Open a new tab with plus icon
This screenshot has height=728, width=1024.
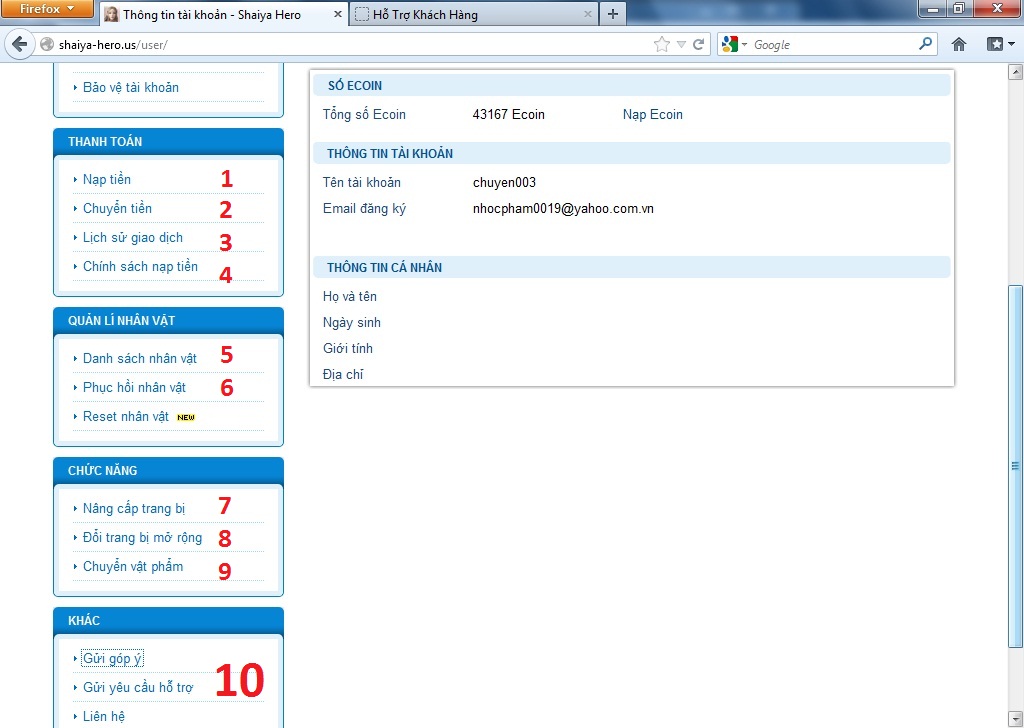tap(613, 14)
